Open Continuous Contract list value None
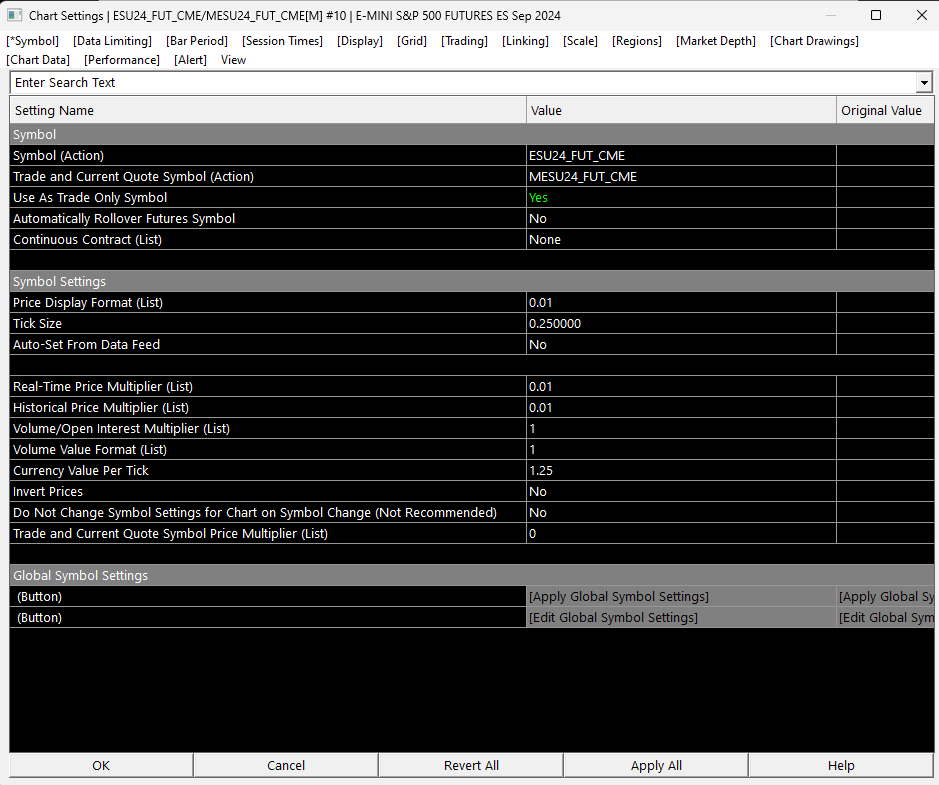This screenshot has width=939, height=785. (681, 240)
